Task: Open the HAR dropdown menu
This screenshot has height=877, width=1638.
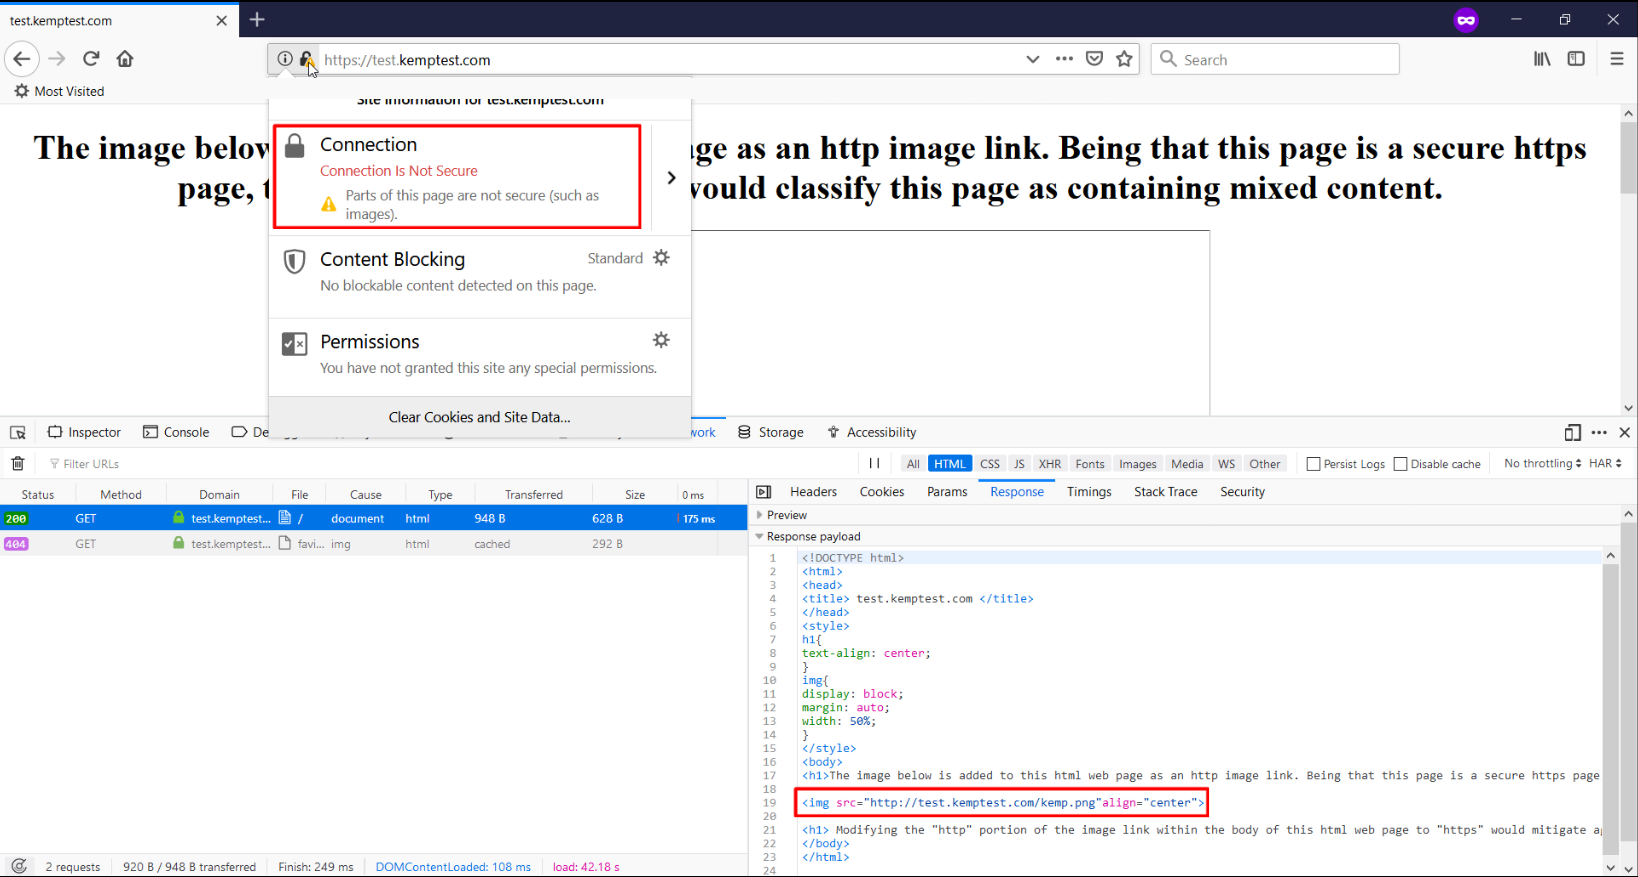Action: pos(1605,464)
